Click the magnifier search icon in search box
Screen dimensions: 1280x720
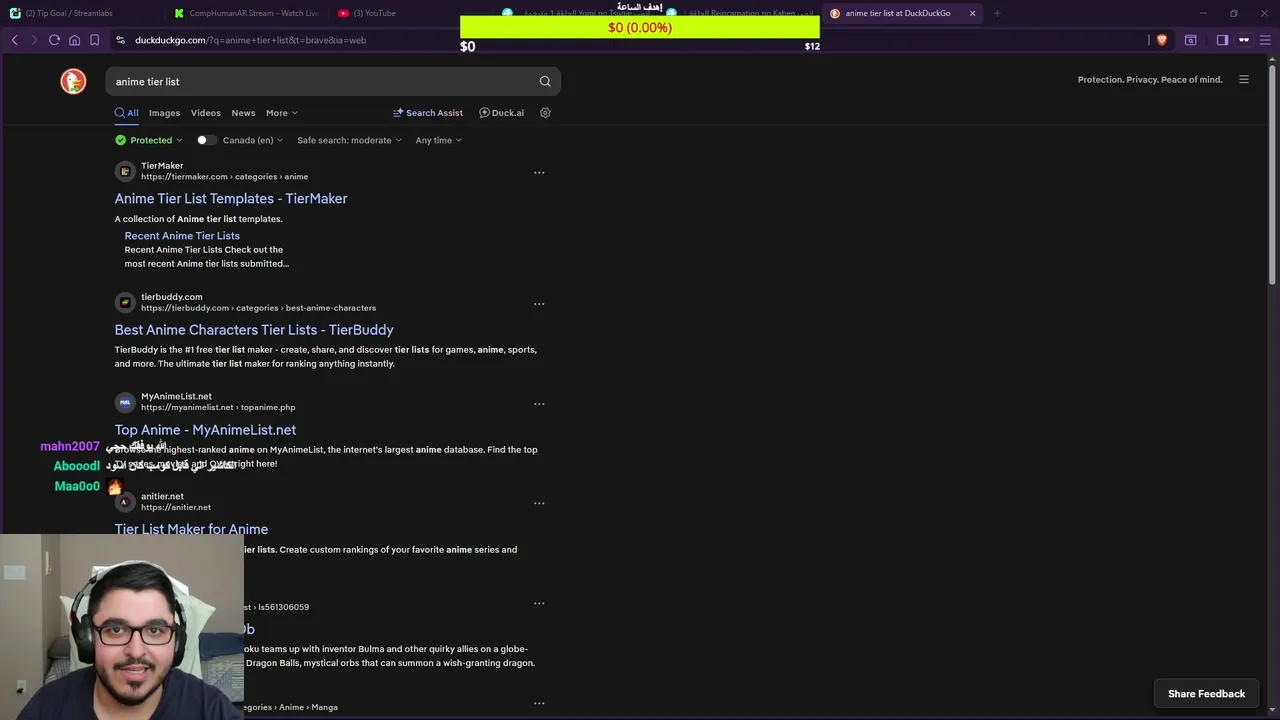pyautogui.click(x=545, y=81)
